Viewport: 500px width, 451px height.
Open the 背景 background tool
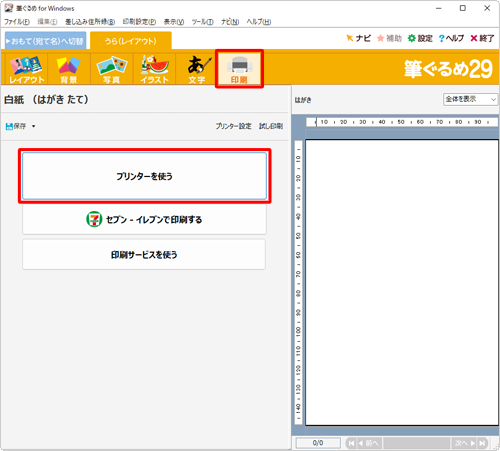click(69, 69)
